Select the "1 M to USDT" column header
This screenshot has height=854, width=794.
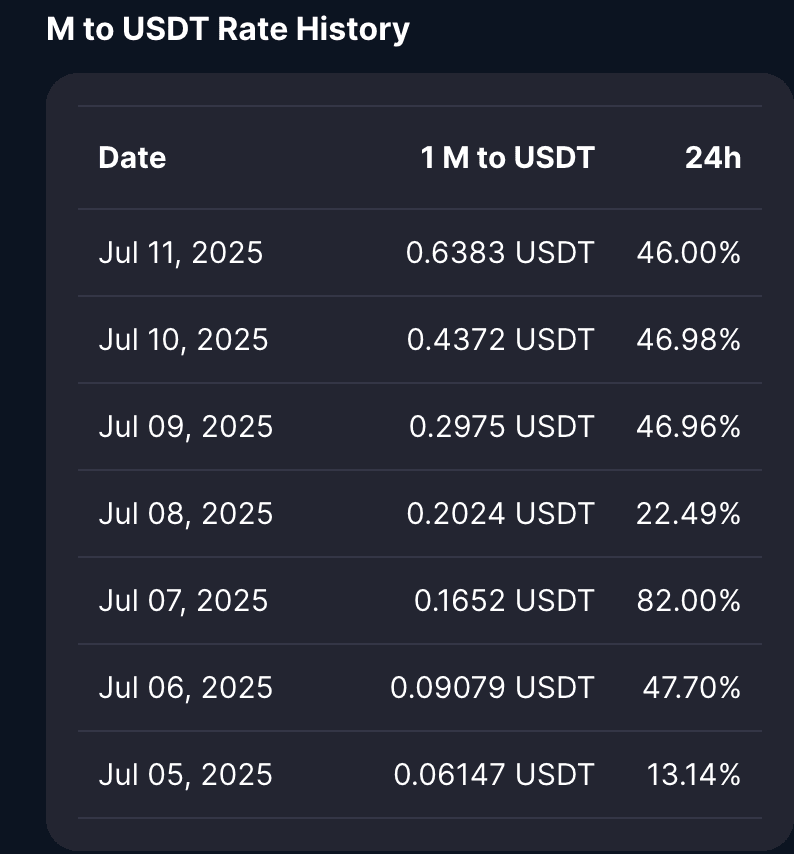click(x=507, y=157)
